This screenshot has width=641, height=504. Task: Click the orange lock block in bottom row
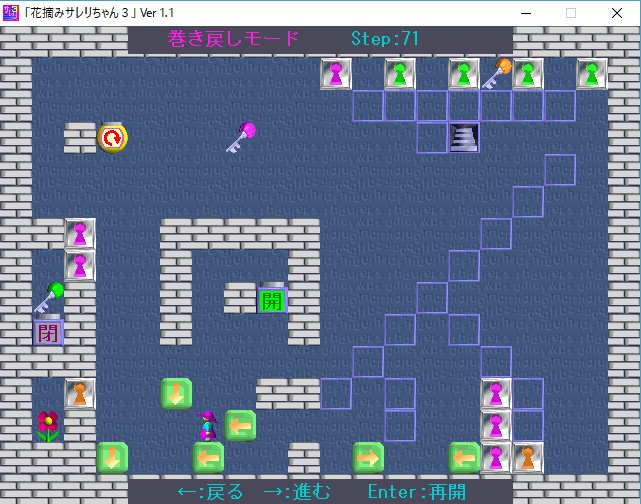tap(527, 457)
